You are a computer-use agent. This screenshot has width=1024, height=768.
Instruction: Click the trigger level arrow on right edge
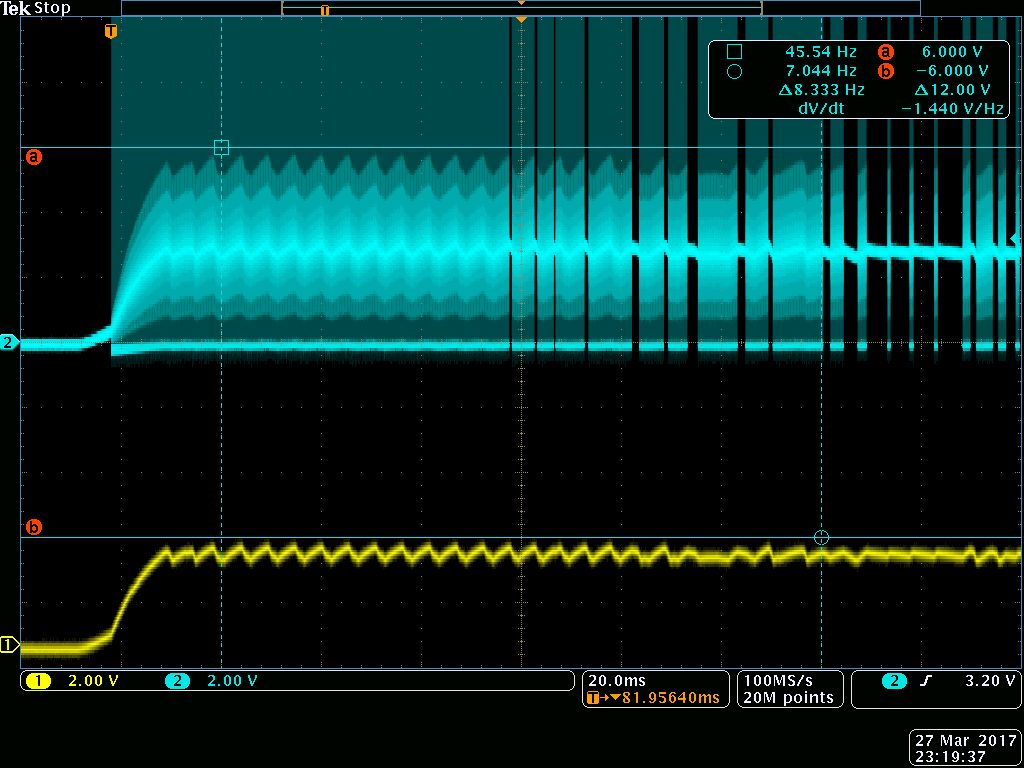[x=1014, y=238]
